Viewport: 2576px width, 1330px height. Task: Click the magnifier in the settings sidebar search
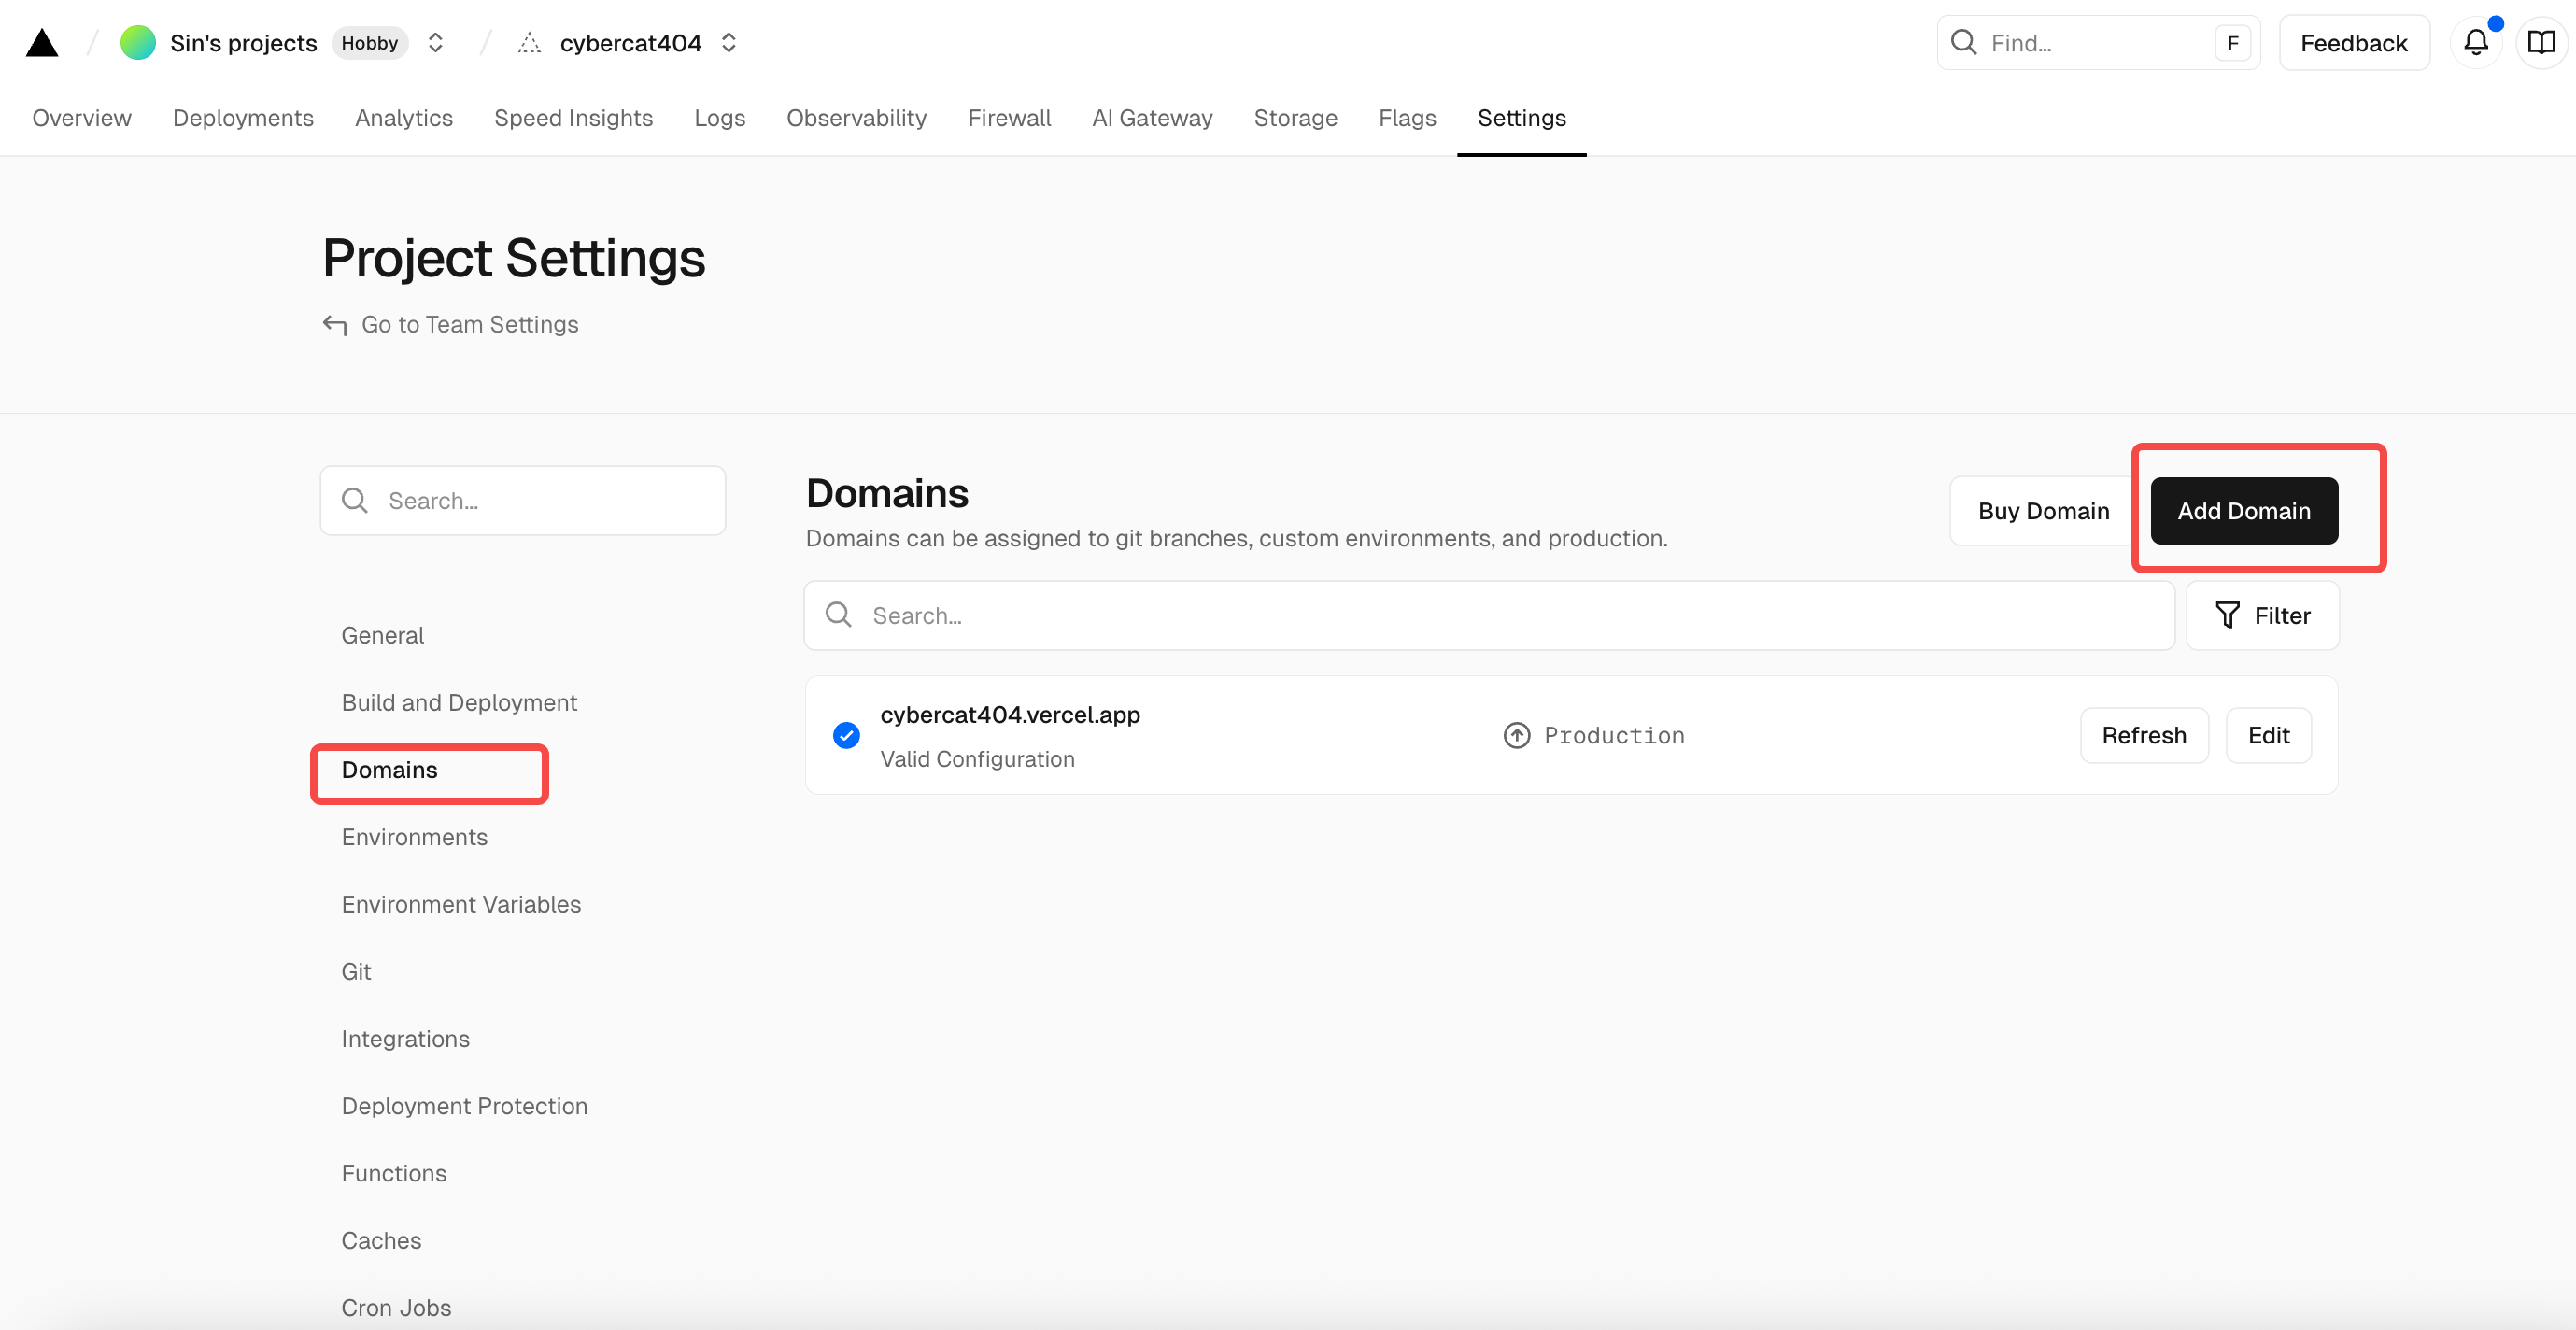[355, 500]
